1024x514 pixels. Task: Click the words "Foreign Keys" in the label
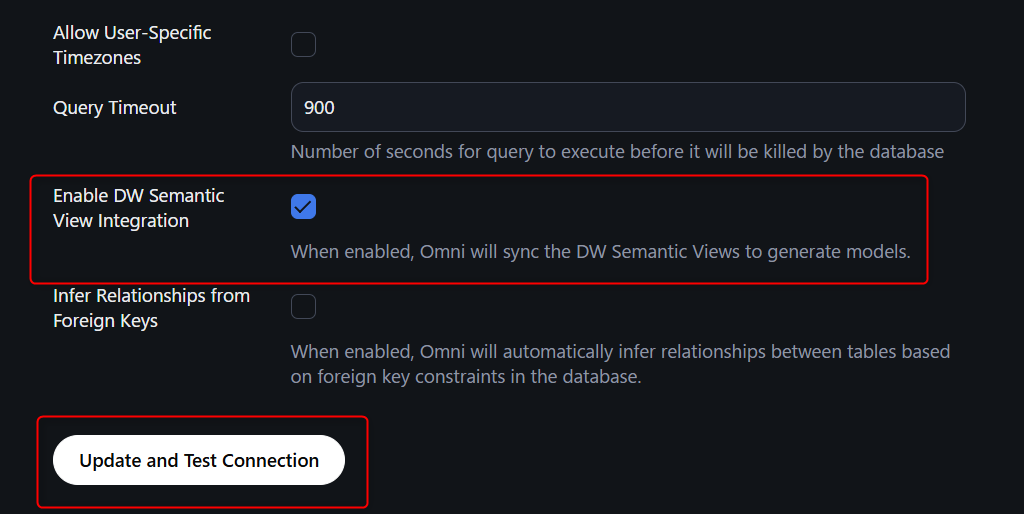click(105, 321)
